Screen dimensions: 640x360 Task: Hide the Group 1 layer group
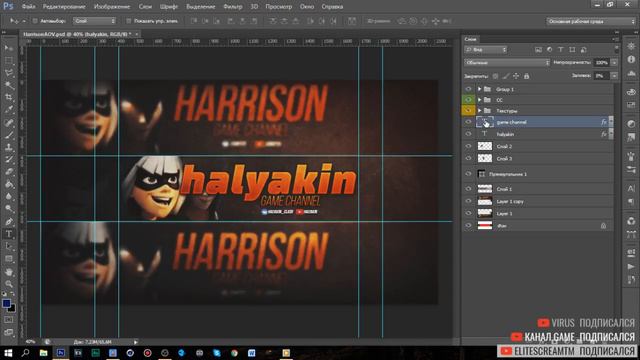pyautogui.click(x=468, y=89)
